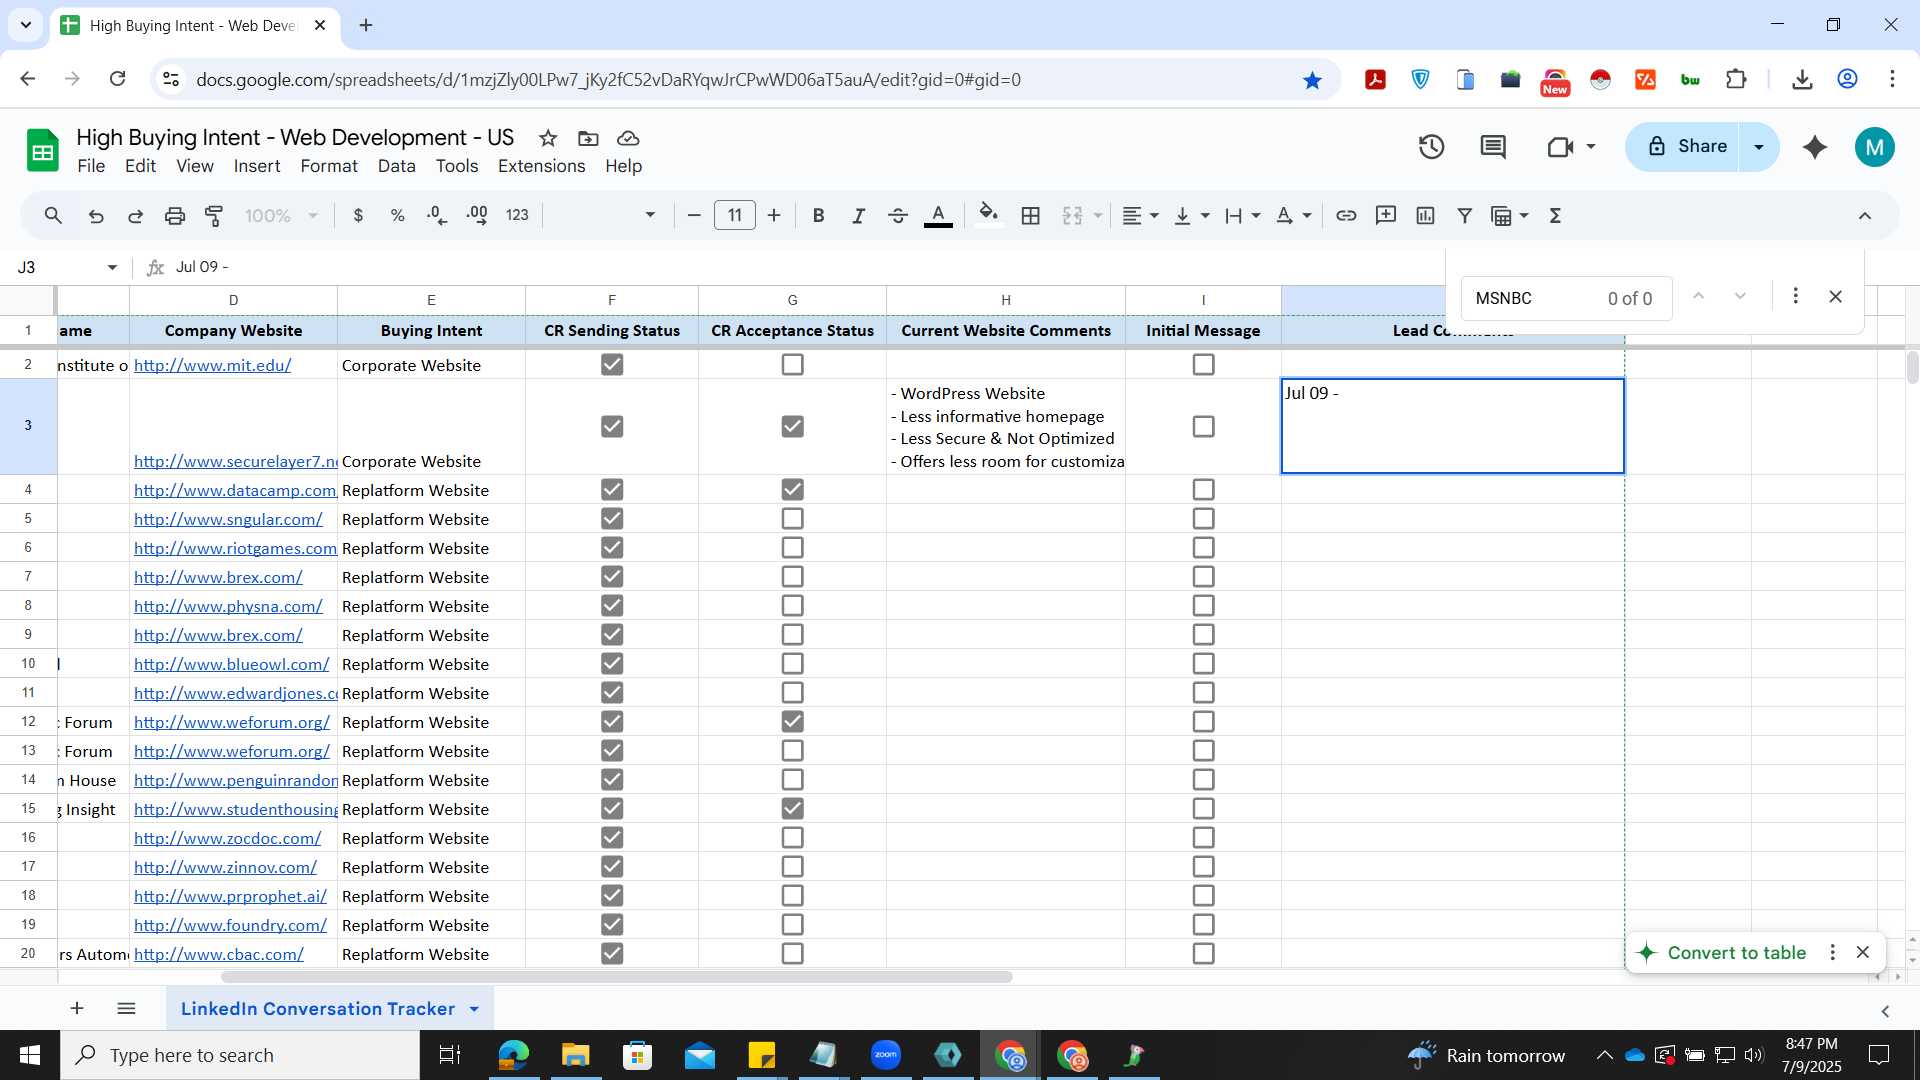Select LinkedIn Conversation Tracker sheet tab

coord(318,1010)
